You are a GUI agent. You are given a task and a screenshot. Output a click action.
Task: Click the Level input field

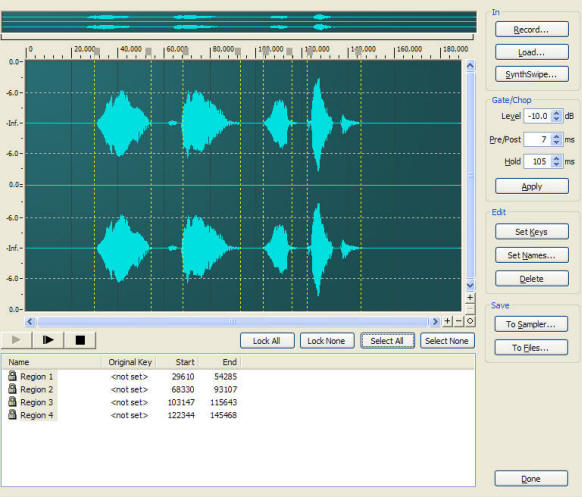tap(538, 116)
